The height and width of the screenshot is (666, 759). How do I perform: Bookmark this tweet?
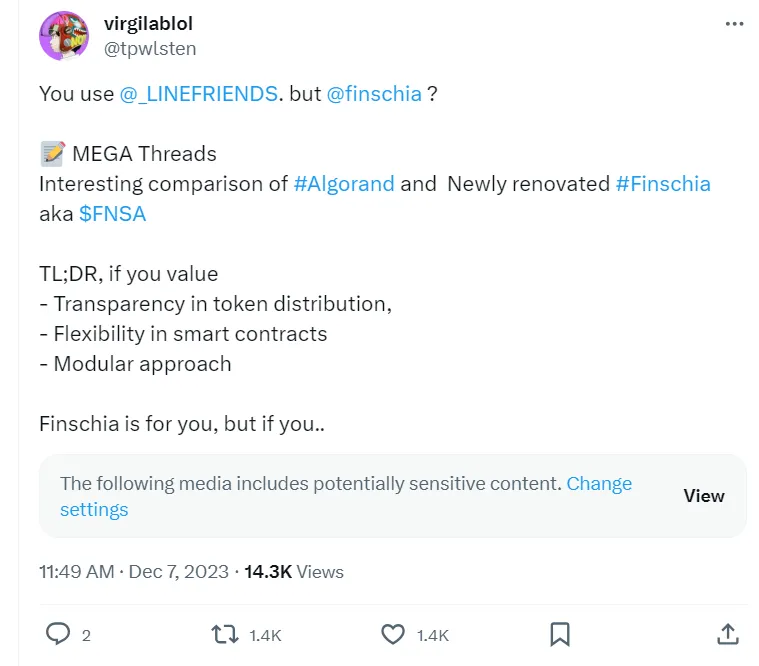(x=560, y=634)
